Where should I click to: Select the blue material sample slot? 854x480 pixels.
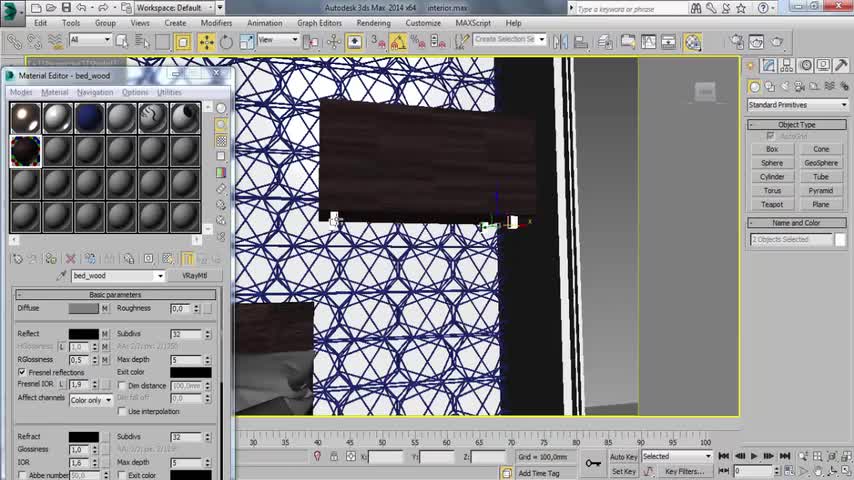point(89,118)
